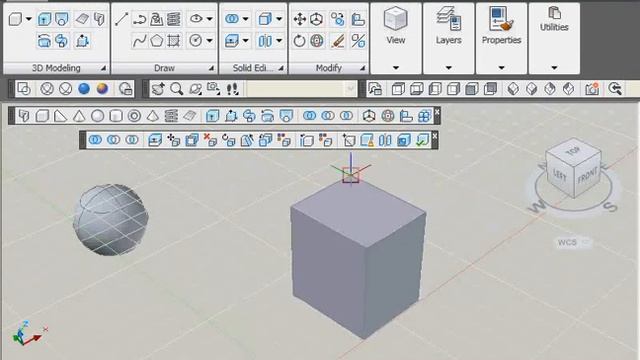The width and height of the screenshot is (640, 360).
Task: Open Extrude Faces dropdown arrow in Solid Editing panel
Action: click(245, 41)
